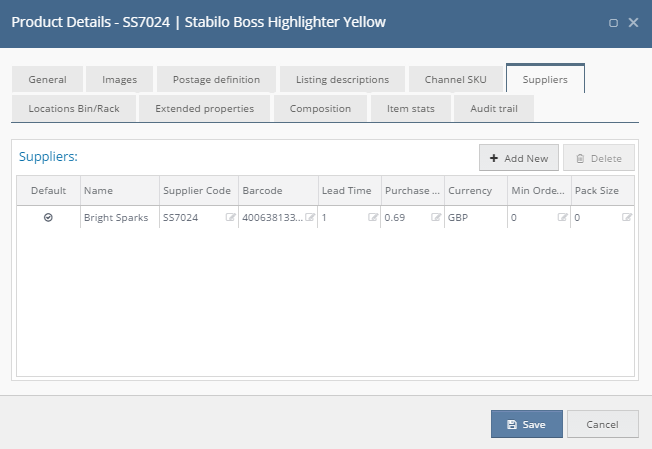The height and width of the screenshot is (449, 652).
Task: Click the Min Order column header
Action: coord(540,190)
